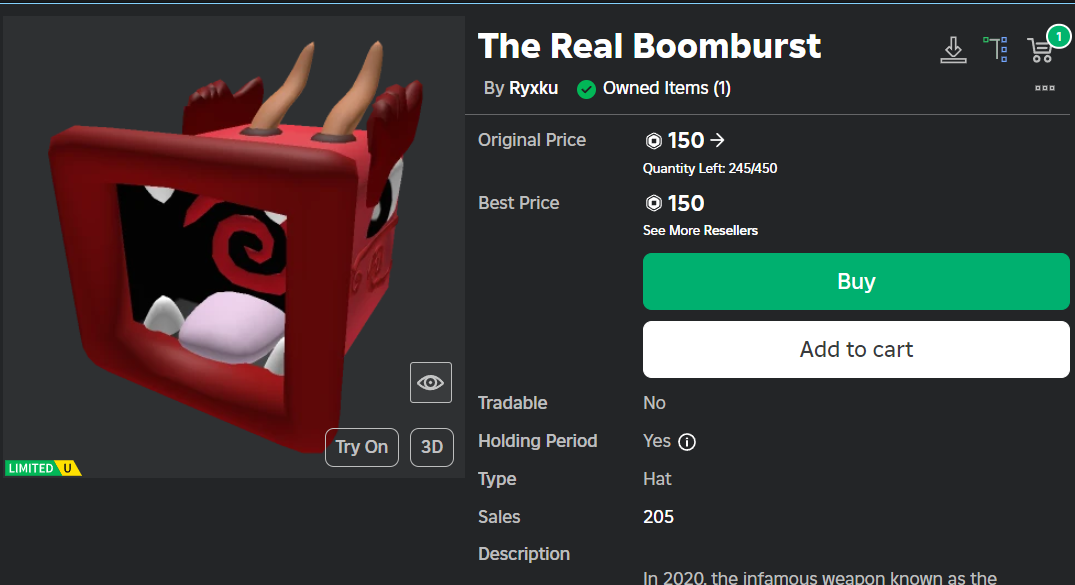Click the Robux icon beside Best Price
Screen dimensions: 1075x585
654,204
